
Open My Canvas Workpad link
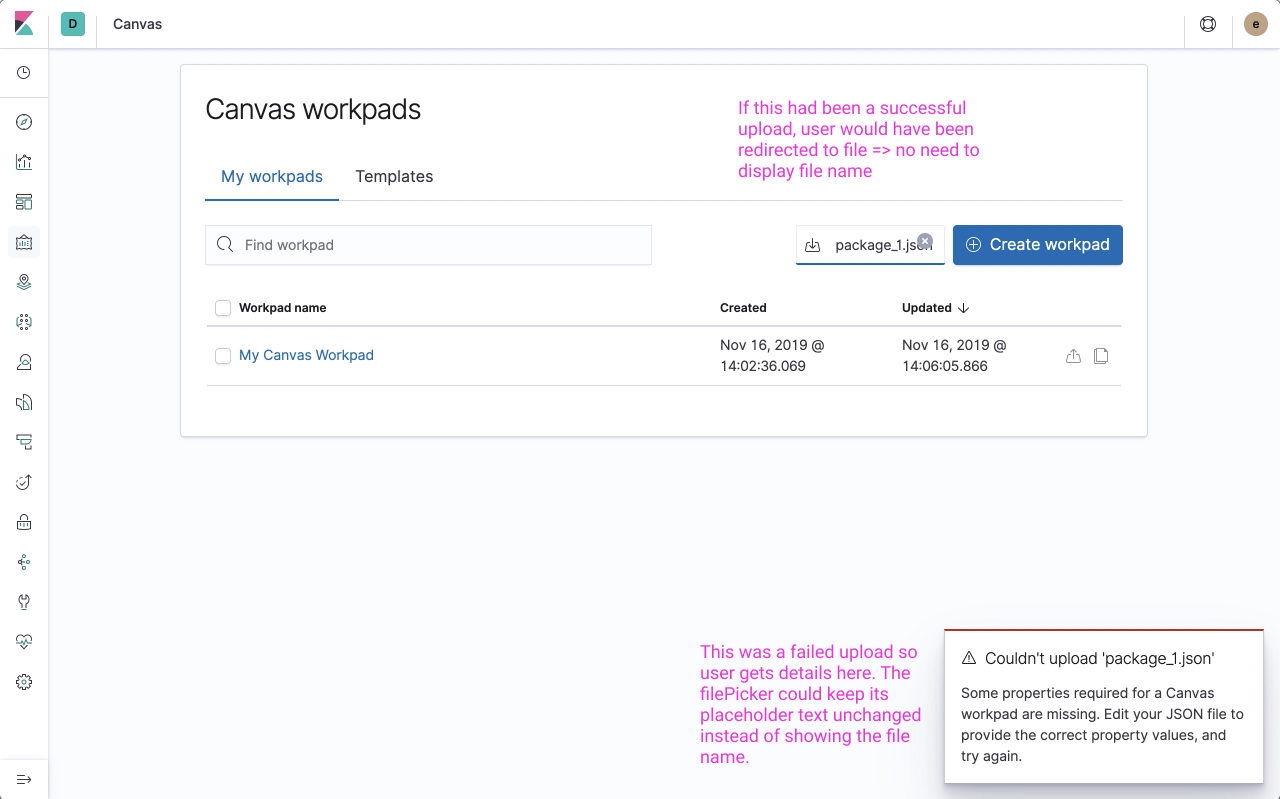306,355
